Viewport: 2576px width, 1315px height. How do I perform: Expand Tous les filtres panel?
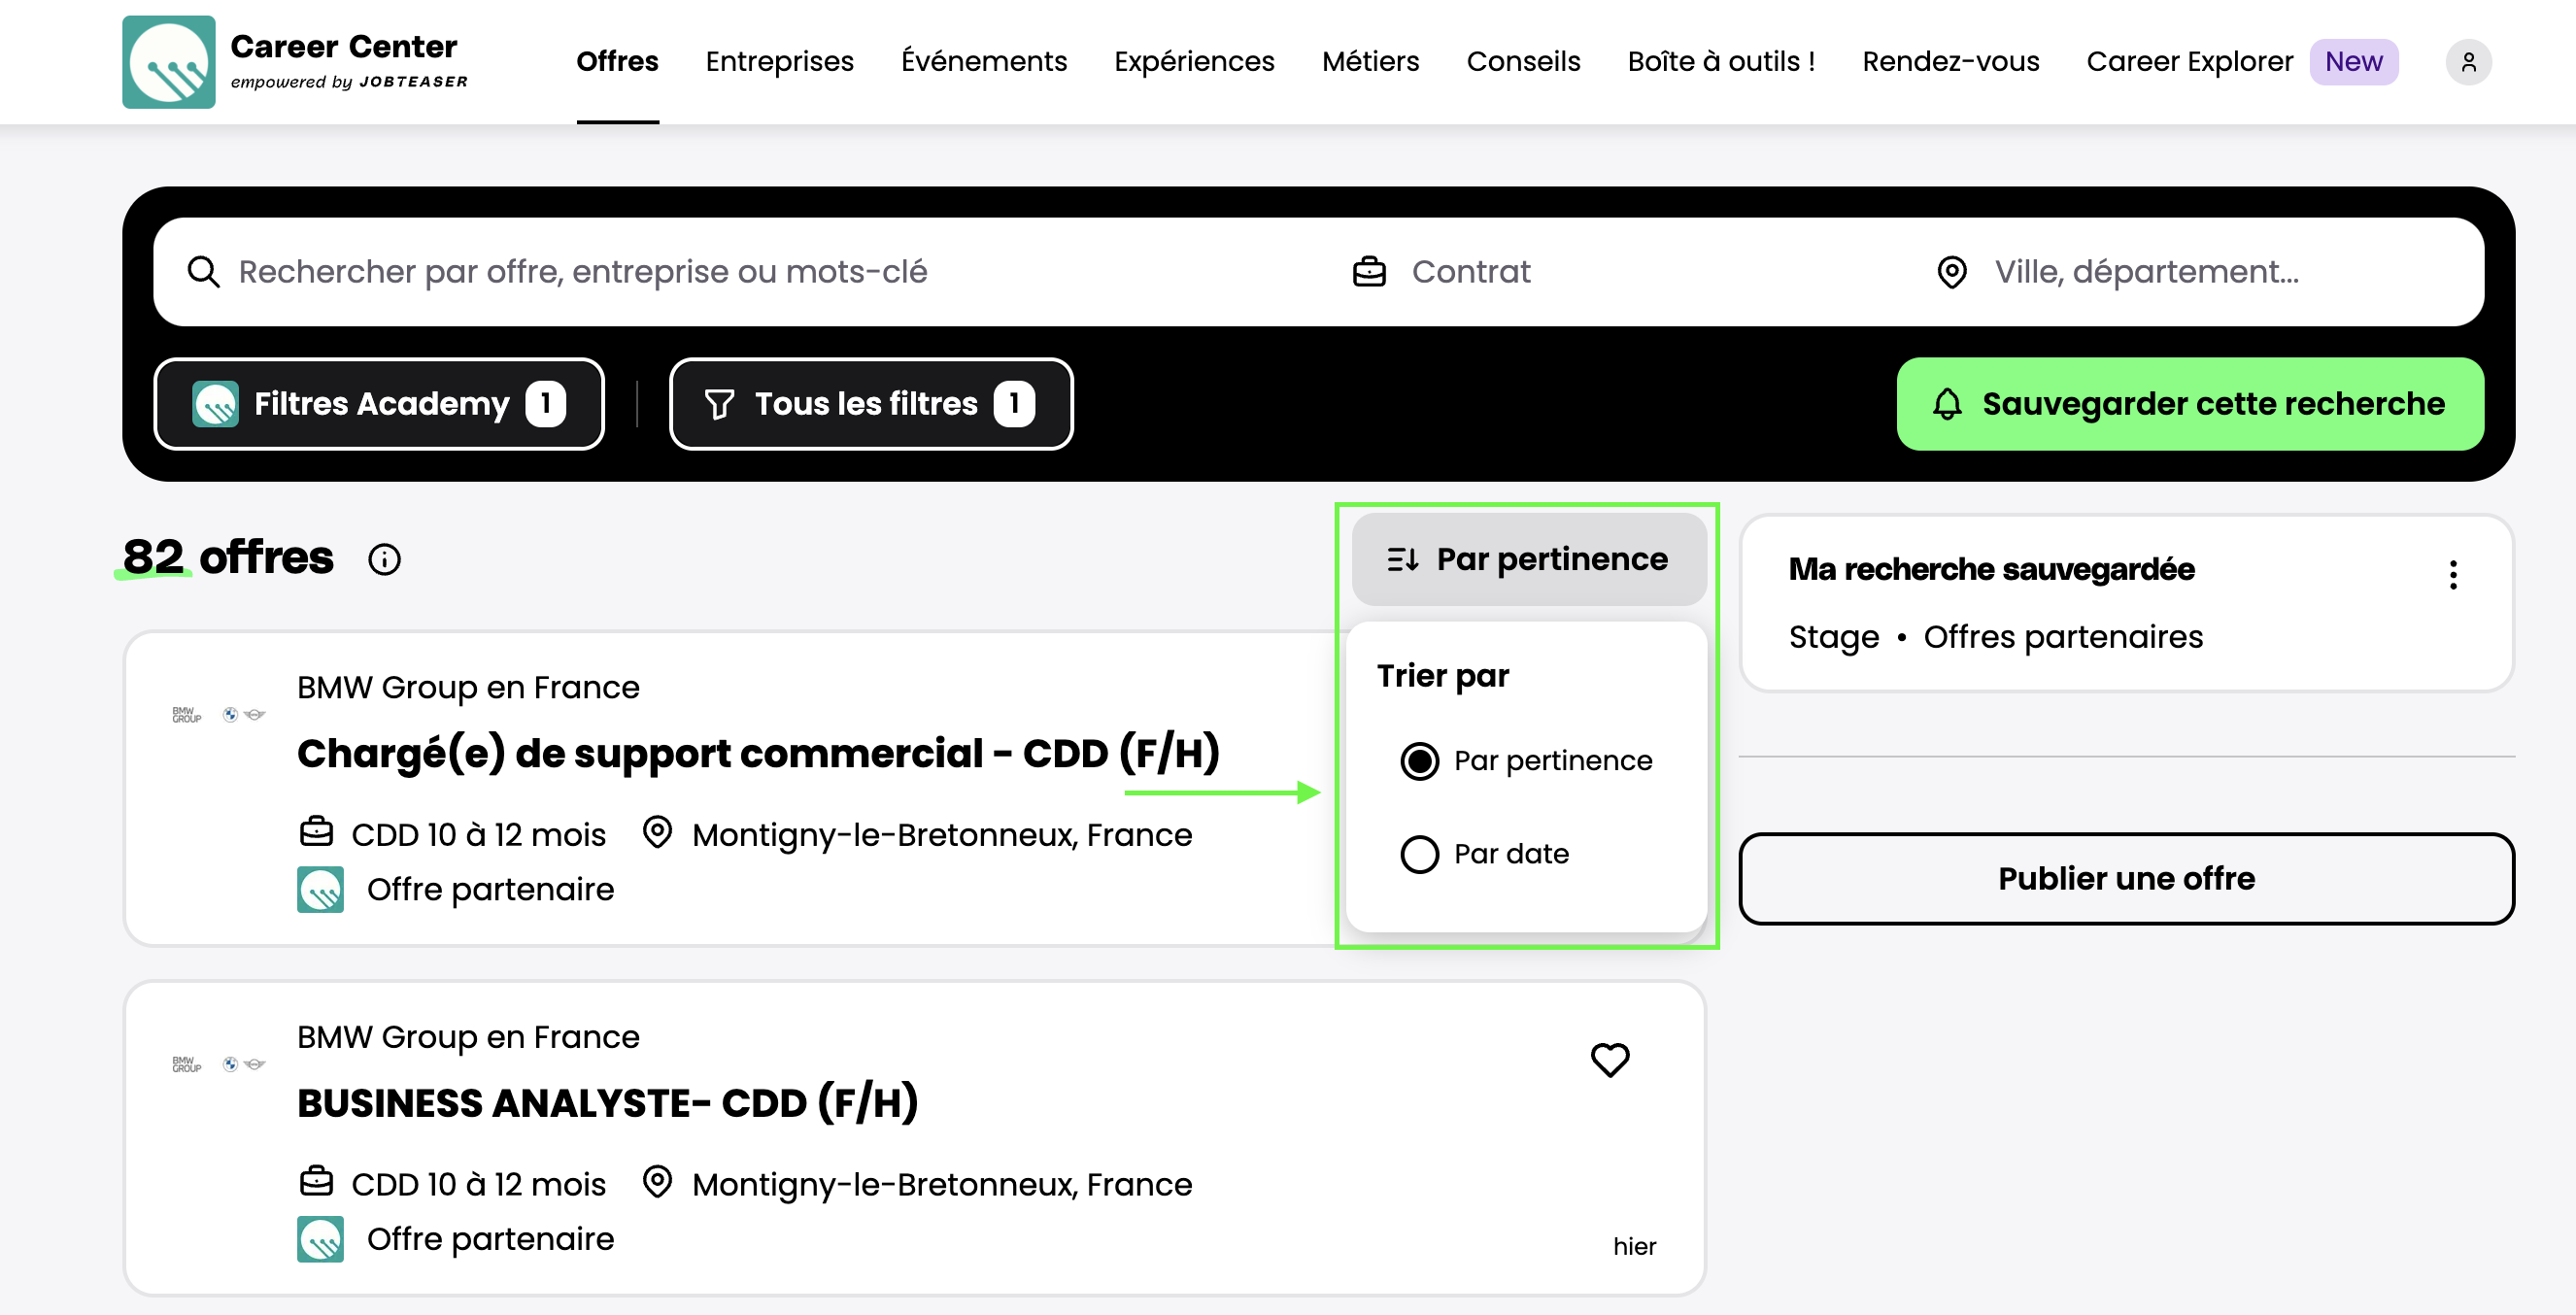(x=870, y=404)
